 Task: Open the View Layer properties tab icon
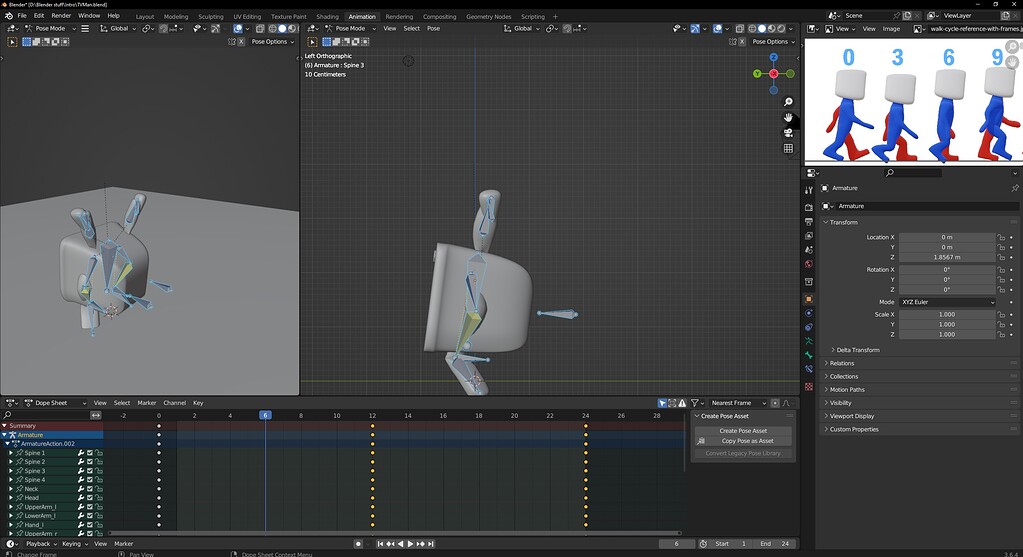[x=809, y=235]
